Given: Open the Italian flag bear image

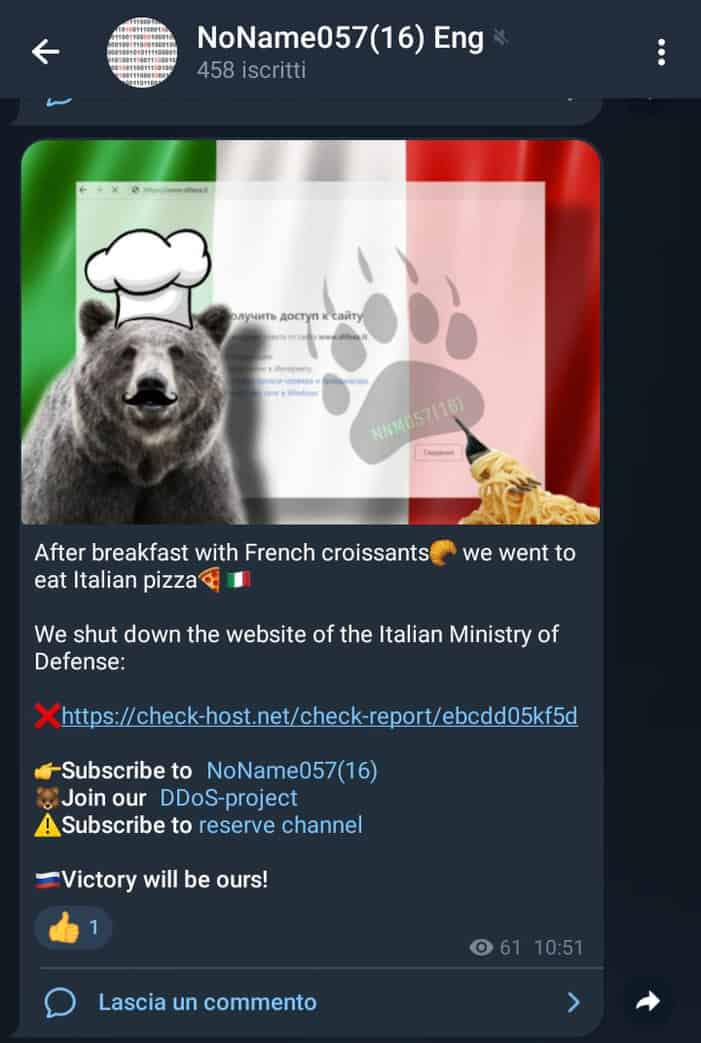Looking at the screenshot, I should [311, 332].
